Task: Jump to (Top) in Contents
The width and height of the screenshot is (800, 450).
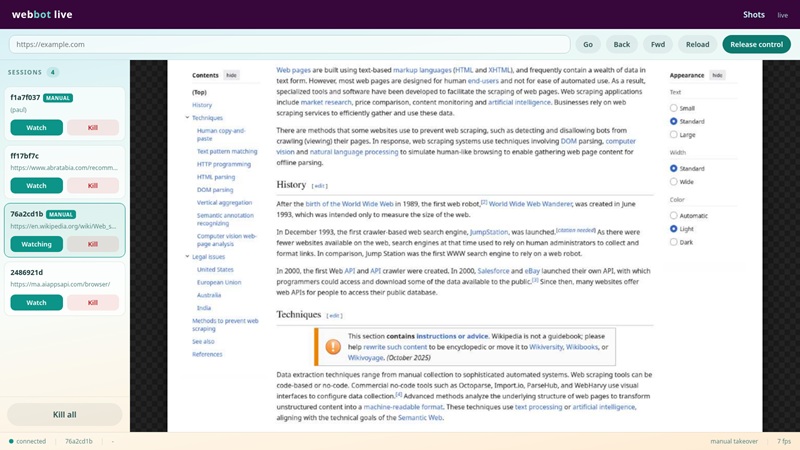Action: coord(199,92)
